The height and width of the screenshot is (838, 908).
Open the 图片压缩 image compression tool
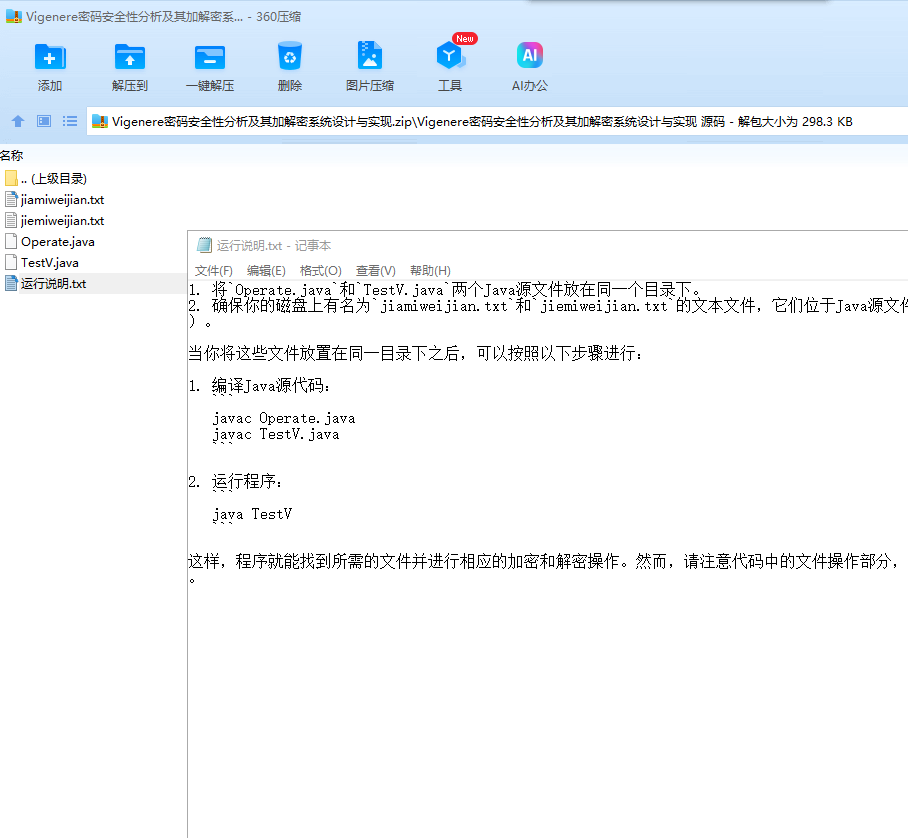[369, 56]
